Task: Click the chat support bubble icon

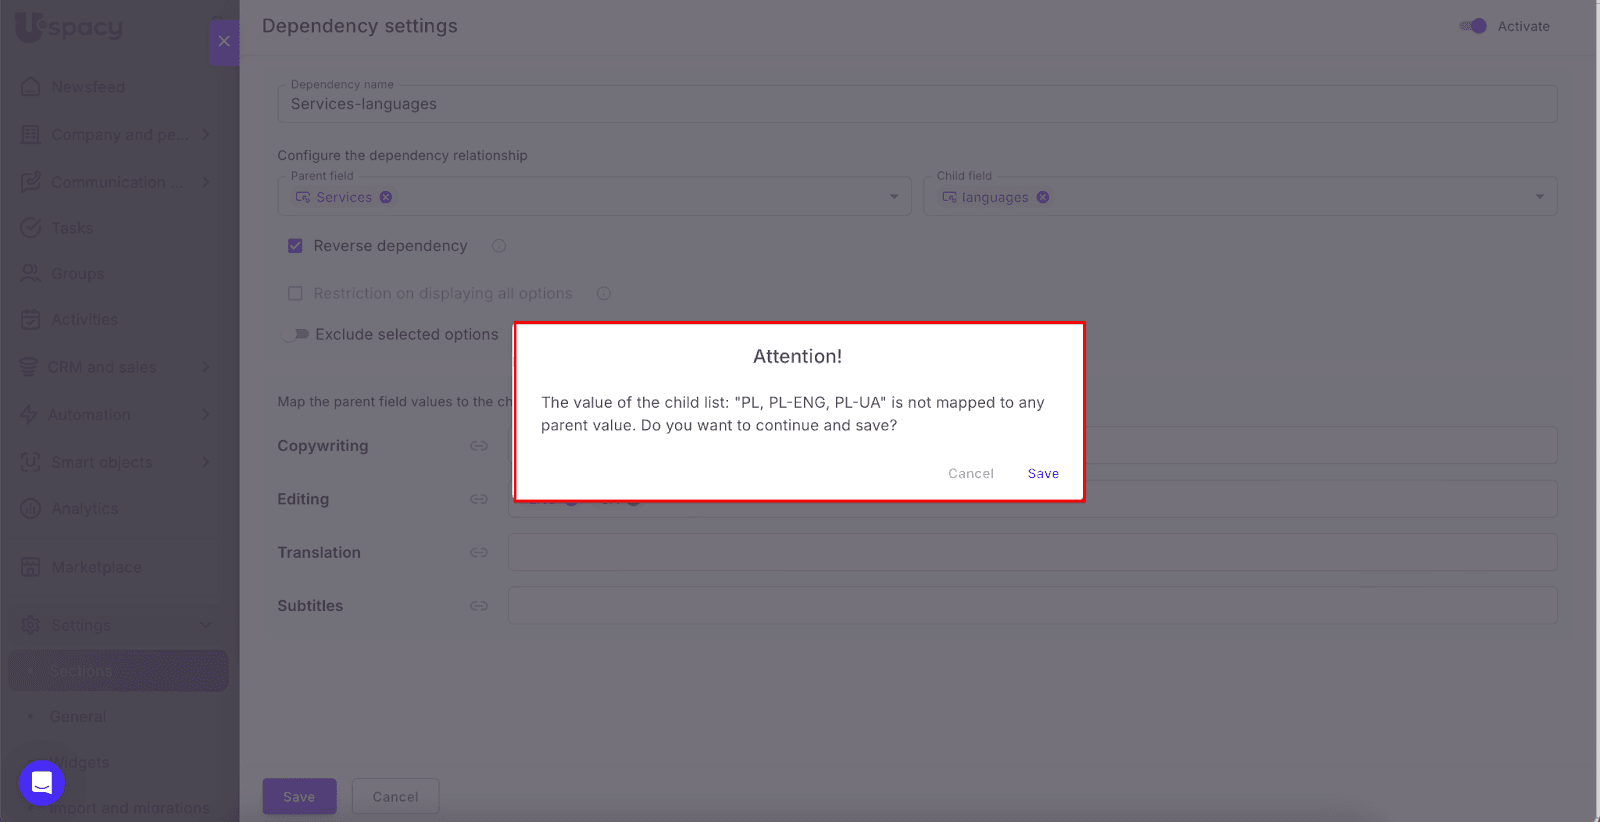Action: point(42,783)
